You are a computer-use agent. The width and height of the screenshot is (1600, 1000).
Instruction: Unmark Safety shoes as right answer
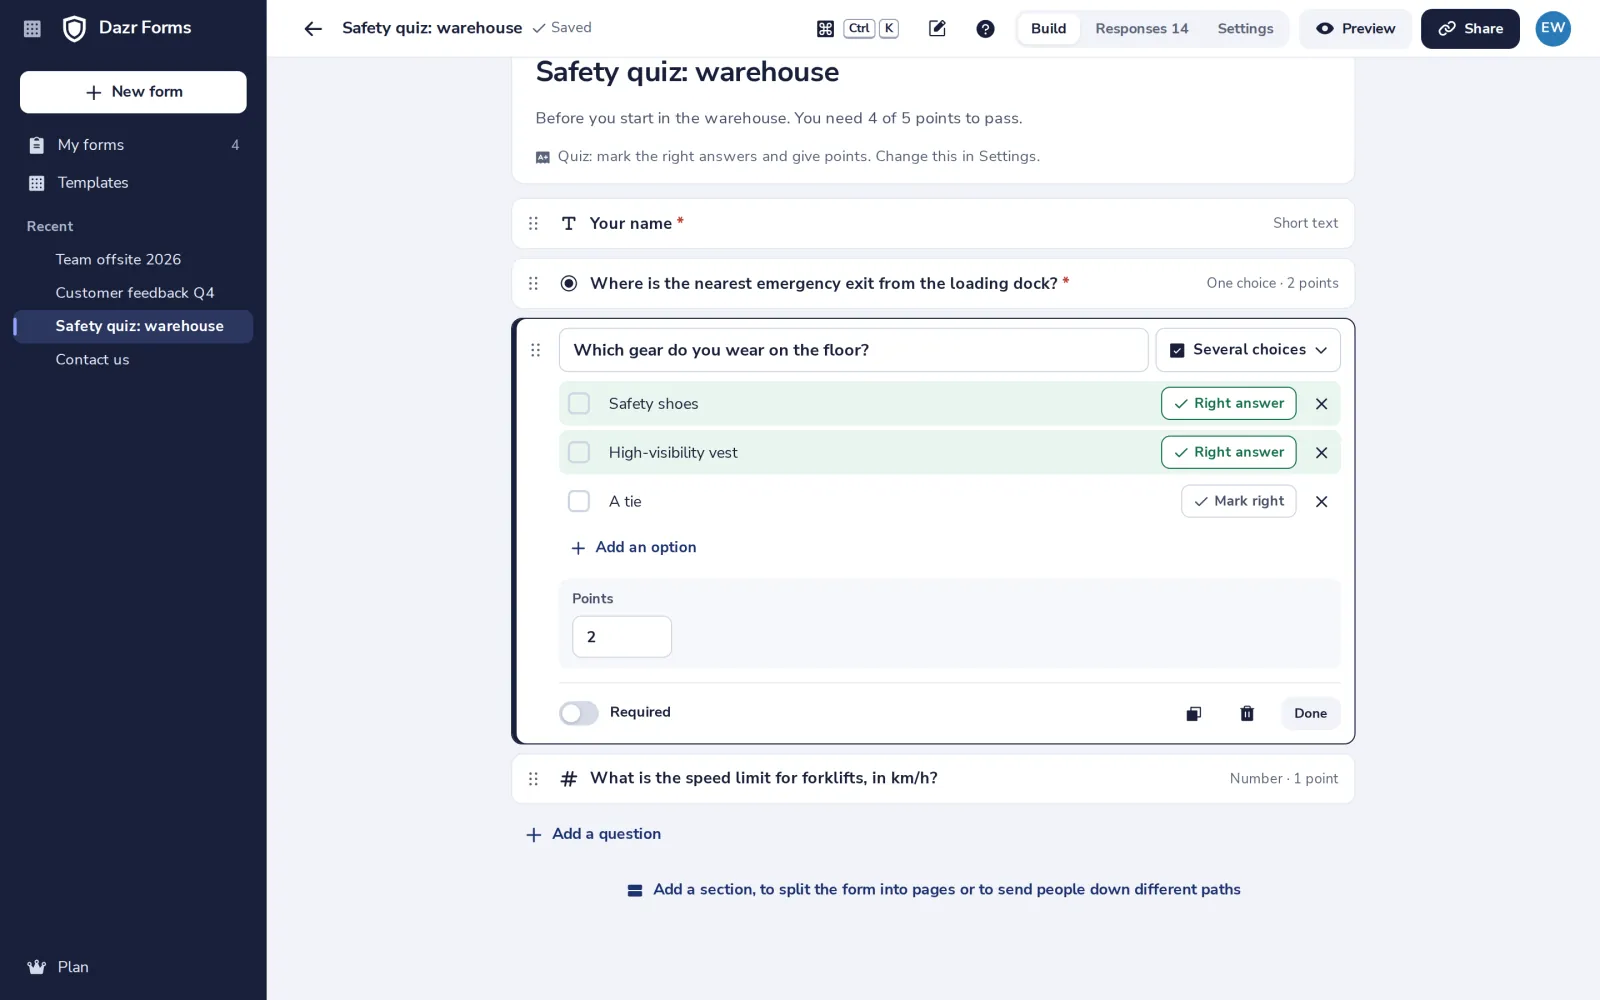coord(1228,403)
